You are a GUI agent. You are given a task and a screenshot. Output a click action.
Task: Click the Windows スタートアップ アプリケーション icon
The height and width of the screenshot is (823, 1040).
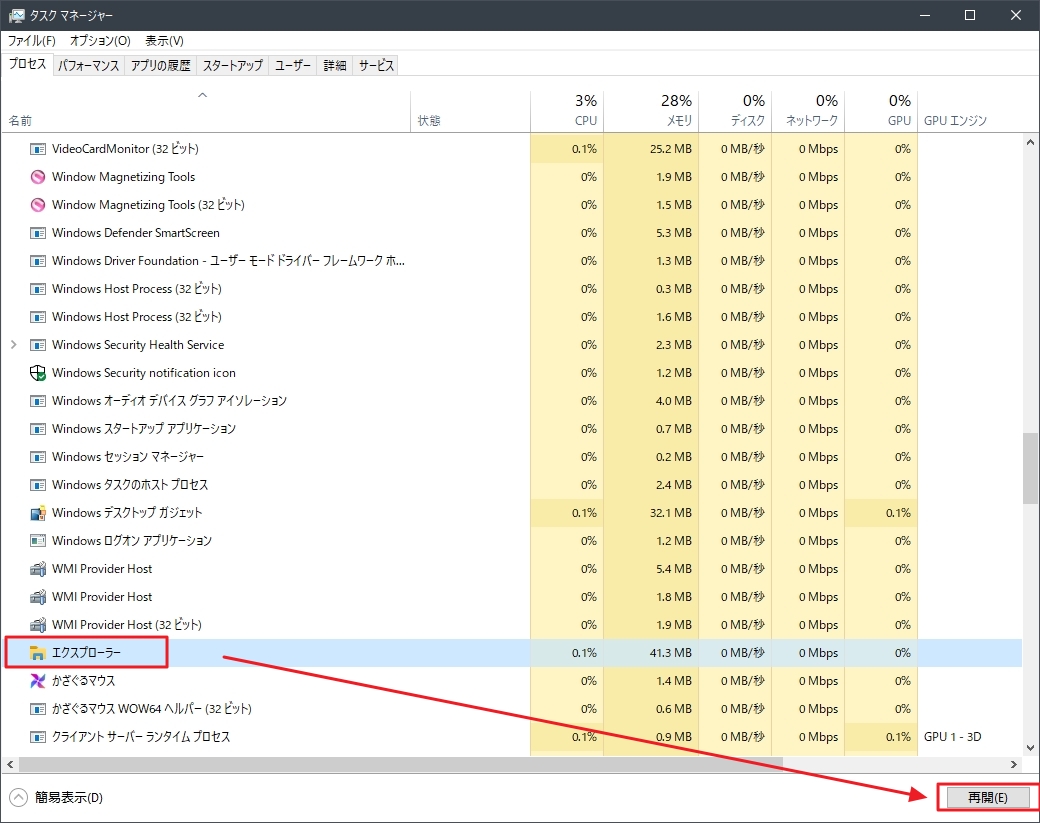tap(38, 429)
